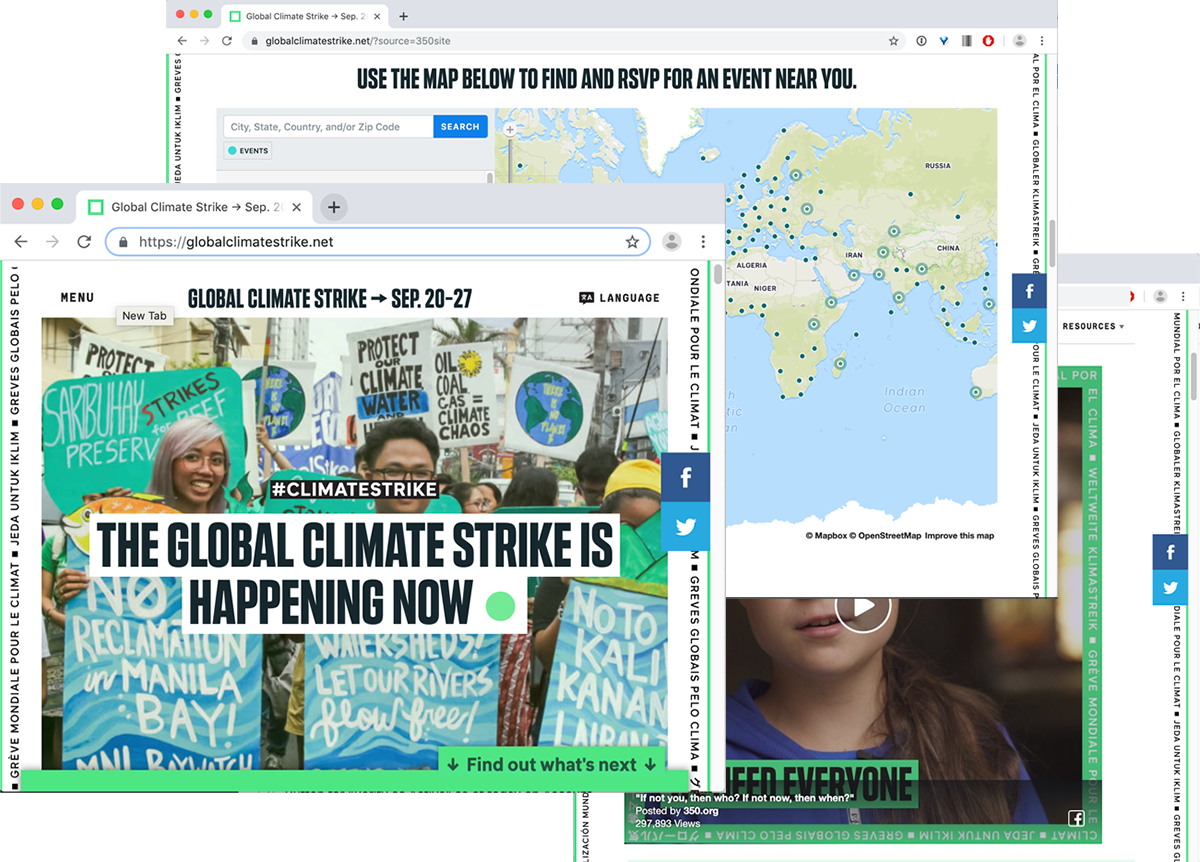
Task: Click the blue SEARCH button
Action: [460, 127]
